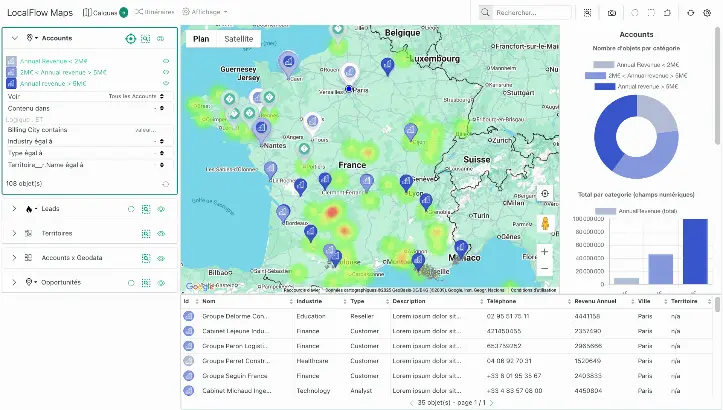The height and width of the screenshot is (410, 723).
Task: Click the map my-location crosshair button
Action: click(545, 194)
